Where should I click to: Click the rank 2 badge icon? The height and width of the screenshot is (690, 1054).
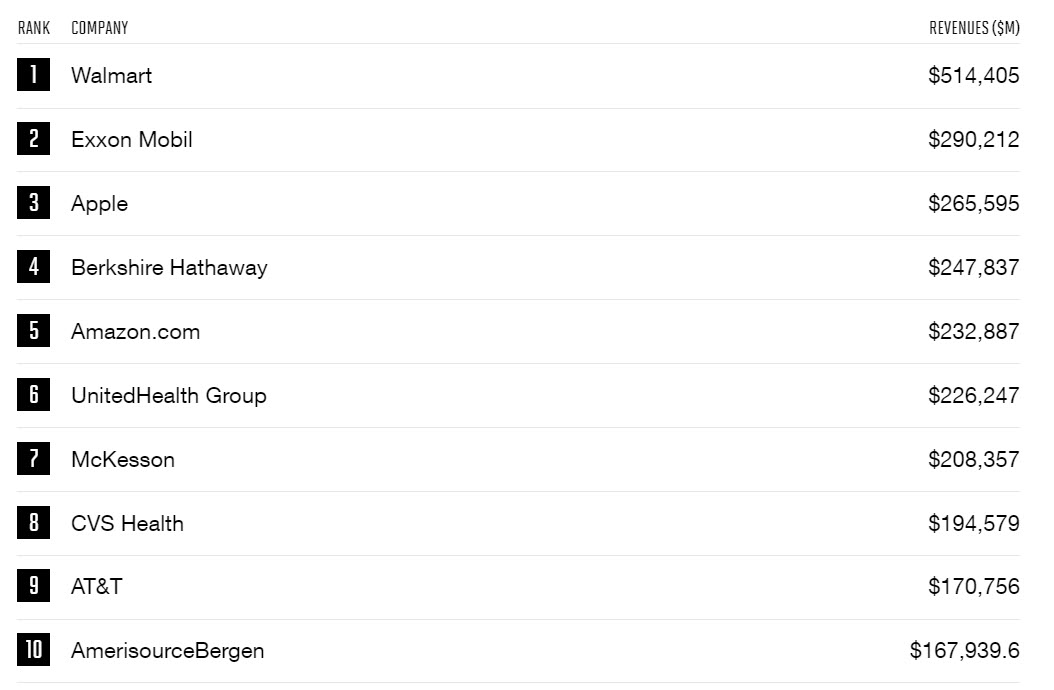point(33,139)
